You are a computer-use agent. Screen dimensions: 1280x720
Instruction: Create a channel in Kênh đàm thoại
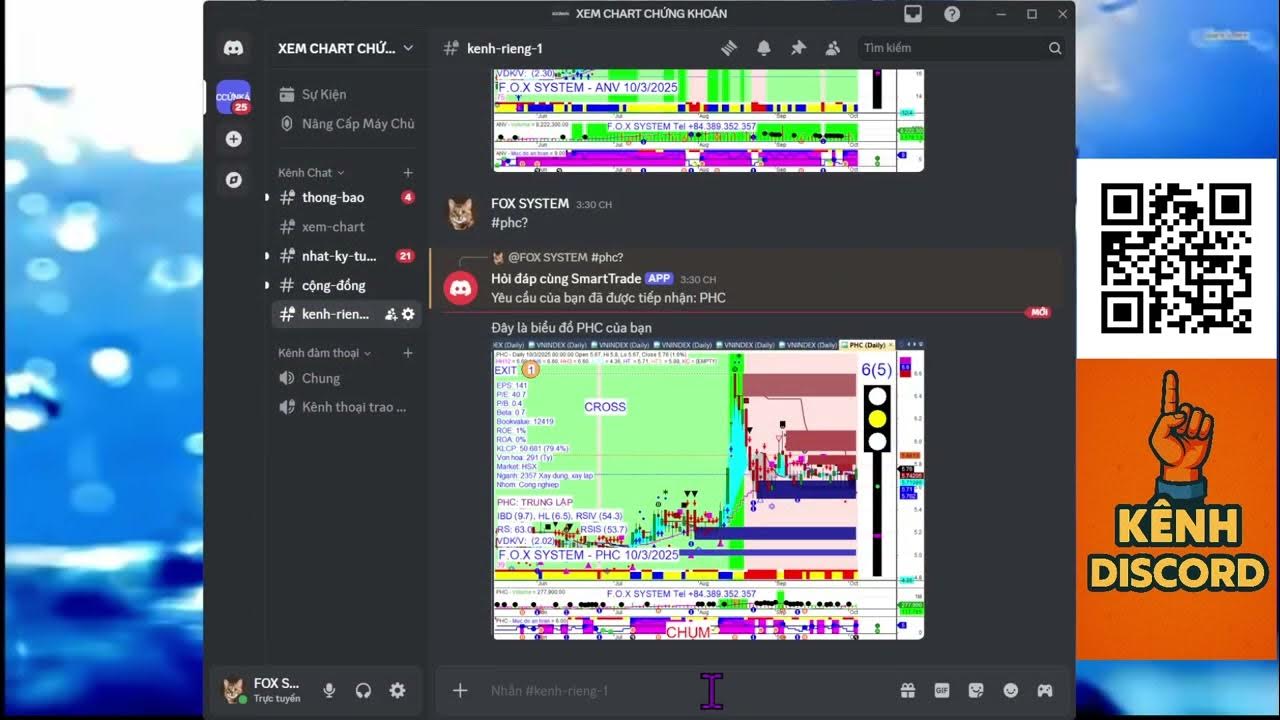(408, 353)
